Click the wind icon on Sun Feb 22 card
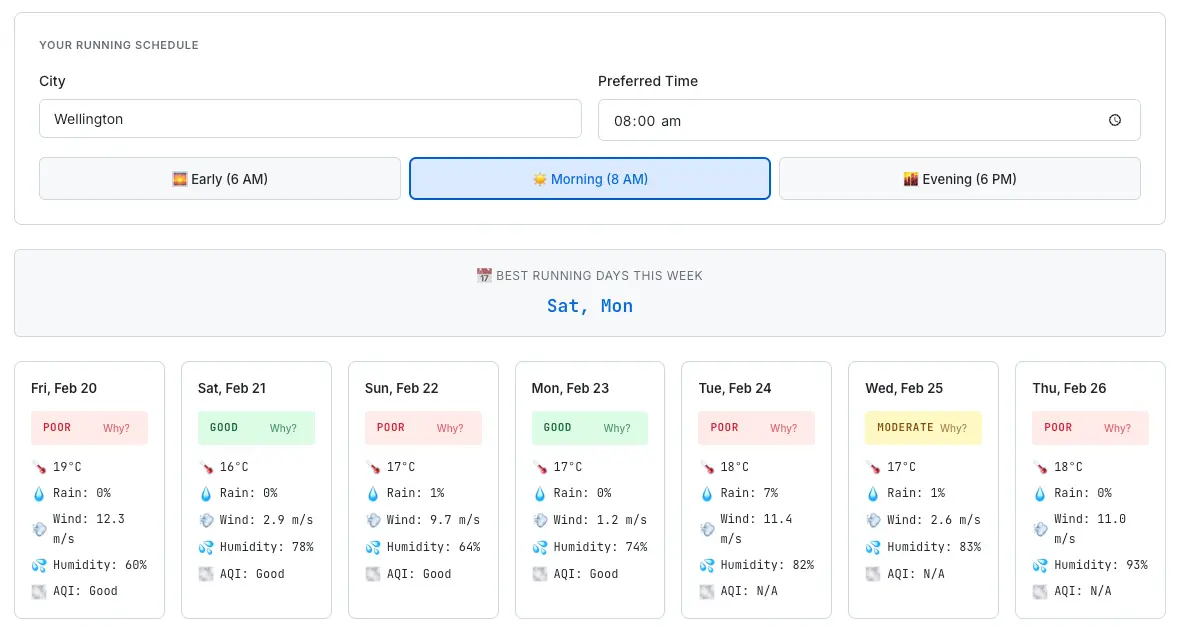Viewport: 1179px width, 633px height. [x=373, y=519]
